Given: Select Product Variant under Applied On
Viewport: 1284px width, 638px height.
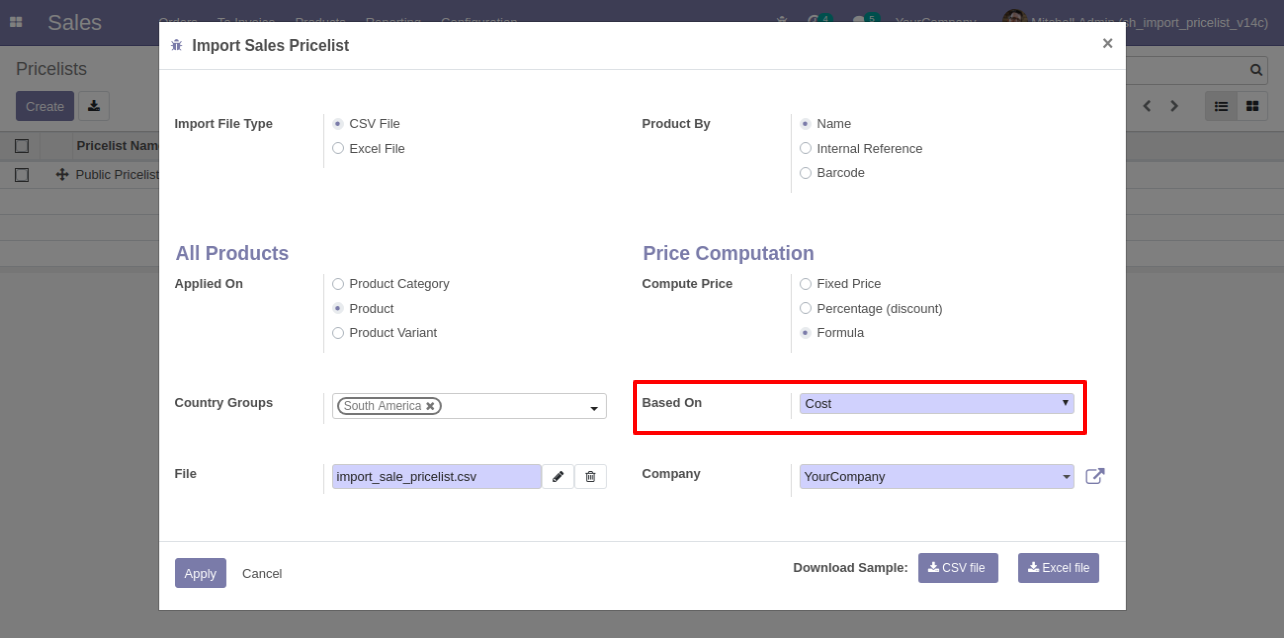Looking at the screenshot, I should (x=338, y=333).
